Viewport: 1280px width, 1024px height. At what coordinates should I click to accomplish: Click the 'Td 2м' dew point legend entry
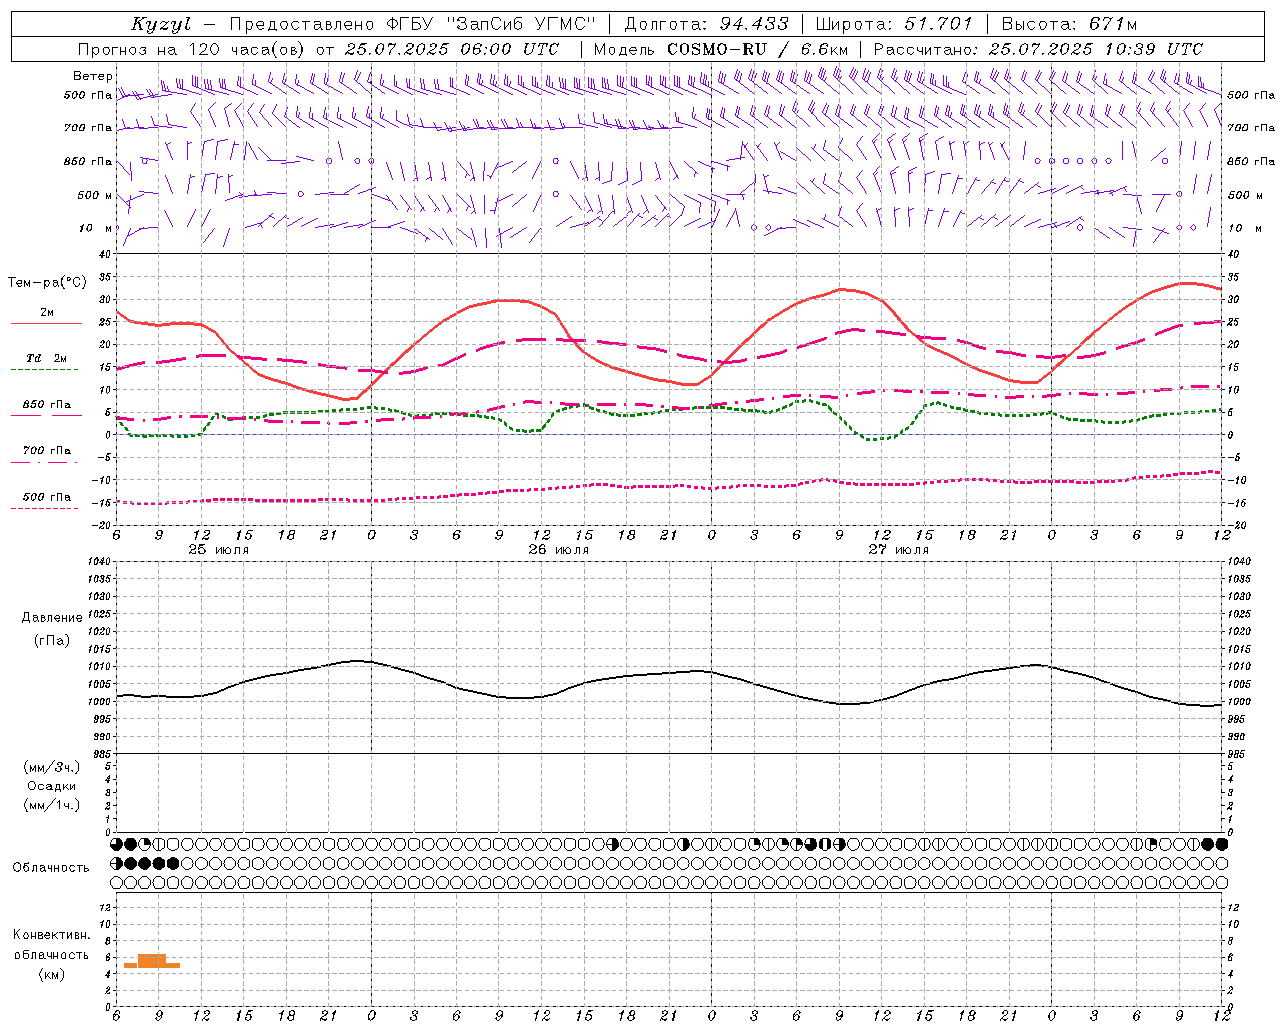pos(46,358)
